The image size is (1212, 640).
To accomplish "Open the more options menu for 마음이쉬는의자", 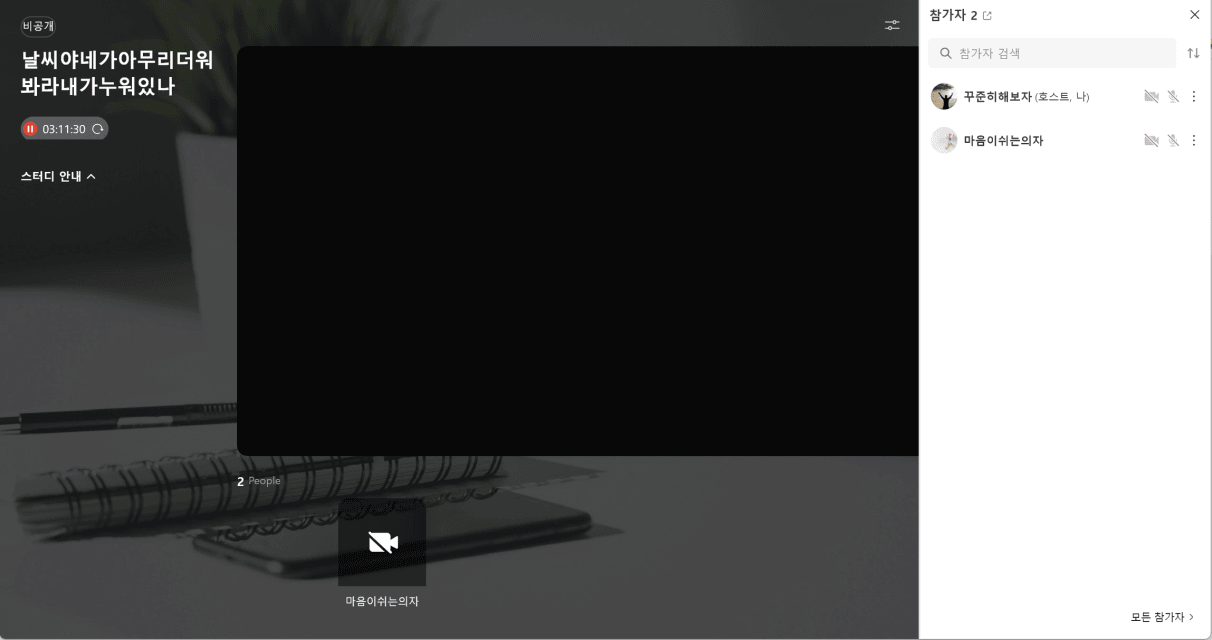I will tap(1193, 141).
